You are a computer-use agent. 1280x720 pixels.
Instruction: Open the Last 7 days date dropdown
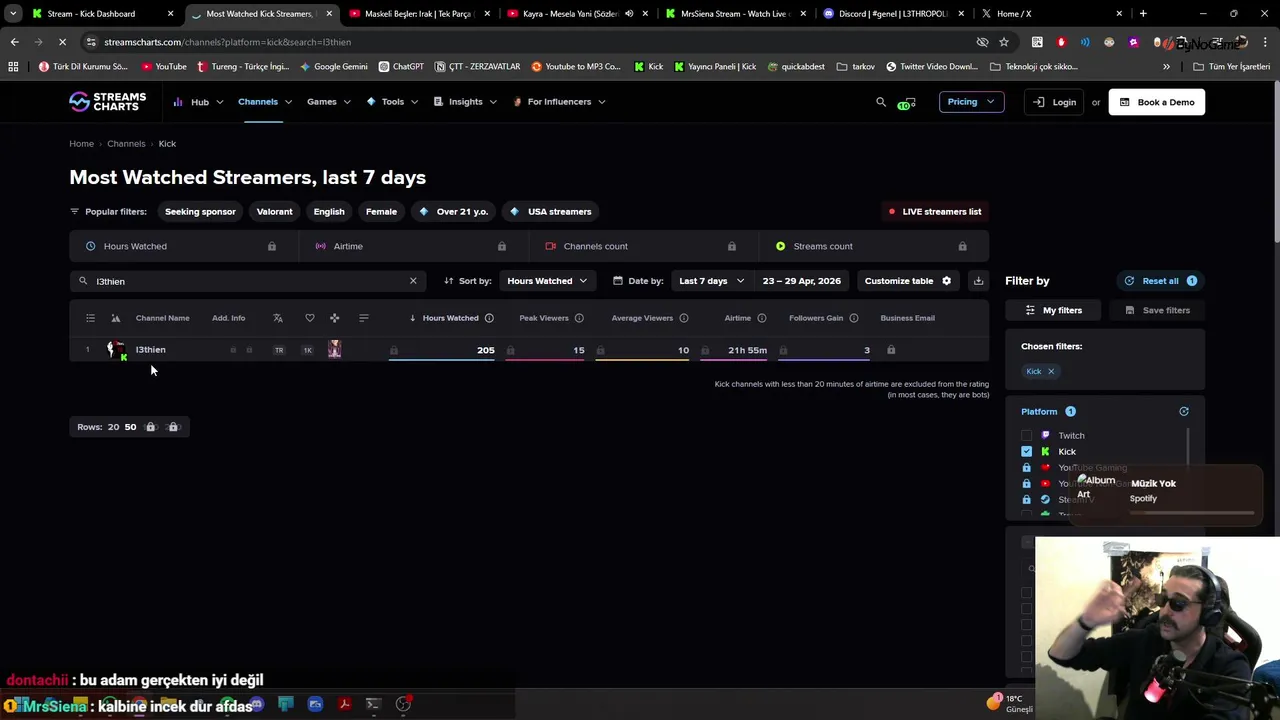(x=711, y=281)
